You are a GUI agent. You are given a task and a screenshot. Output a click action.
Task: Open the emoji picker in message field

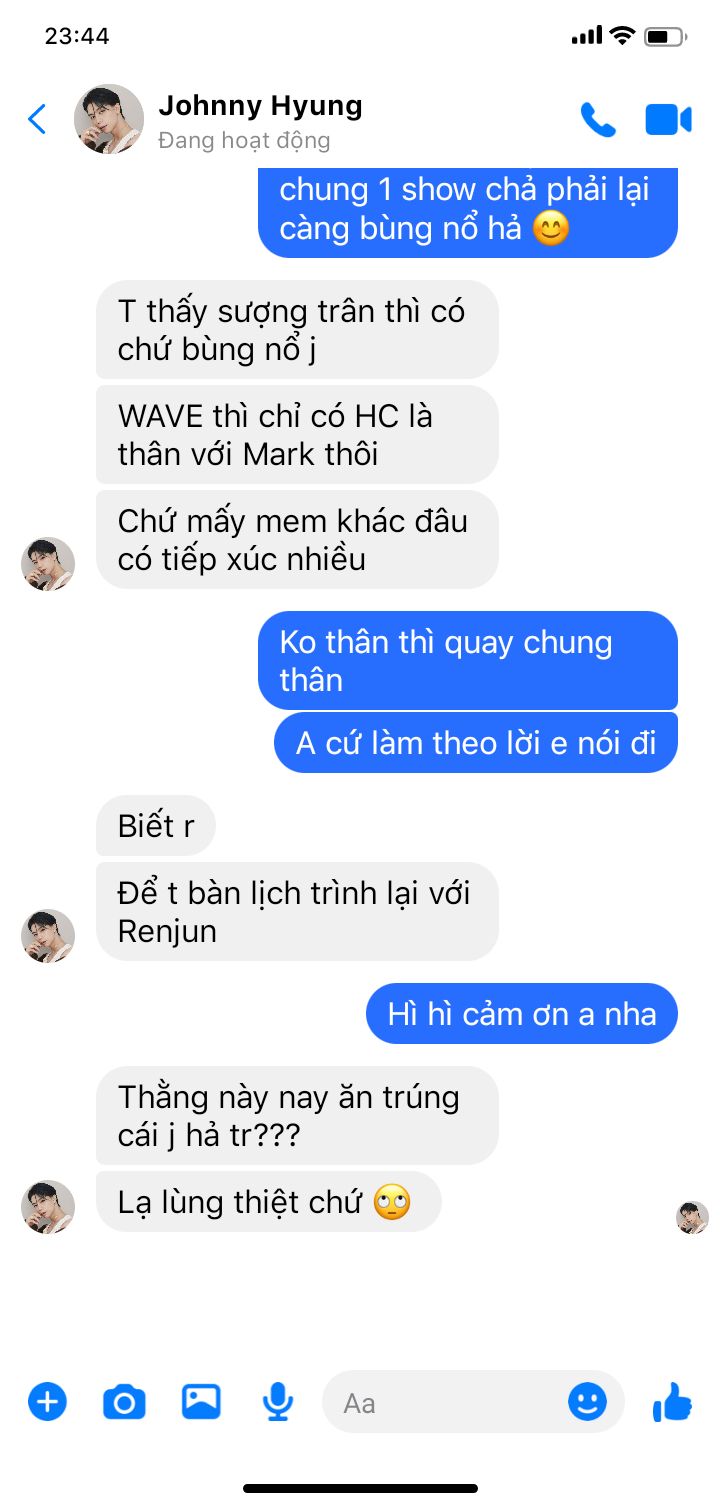(x=587, y=1401)
